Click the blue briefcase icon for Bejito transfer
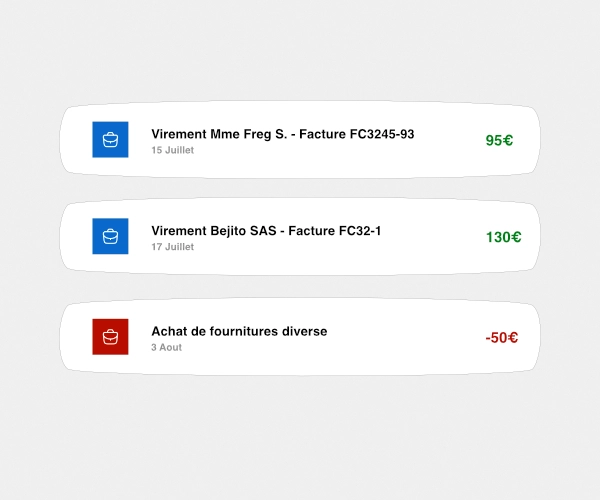 [110, 236]
